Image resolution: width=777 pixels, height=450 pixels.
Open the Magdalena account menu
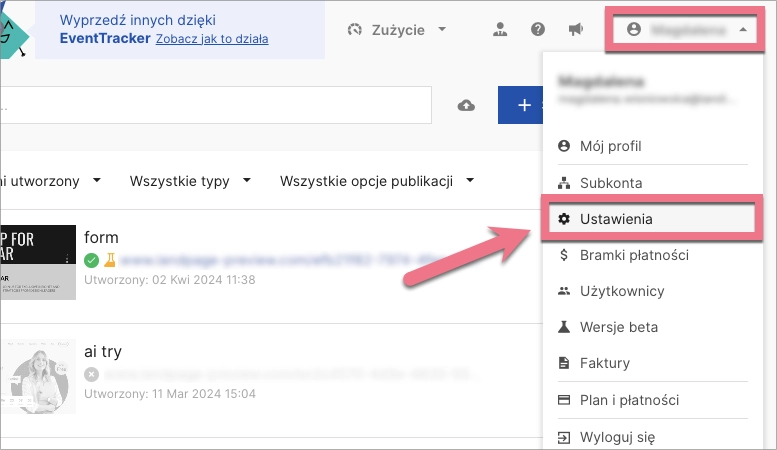click(x=686, y=30)
